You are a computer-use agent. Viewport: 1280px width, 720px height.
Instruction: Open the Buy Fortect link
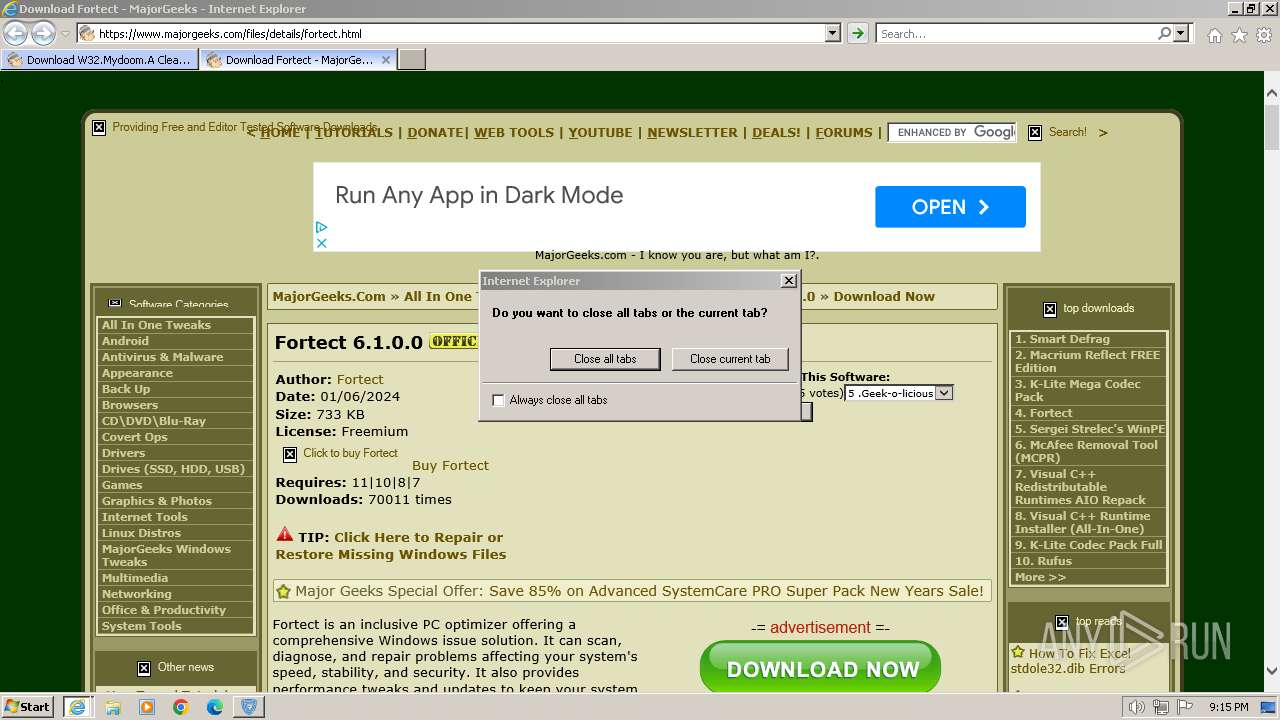point(450,465)
